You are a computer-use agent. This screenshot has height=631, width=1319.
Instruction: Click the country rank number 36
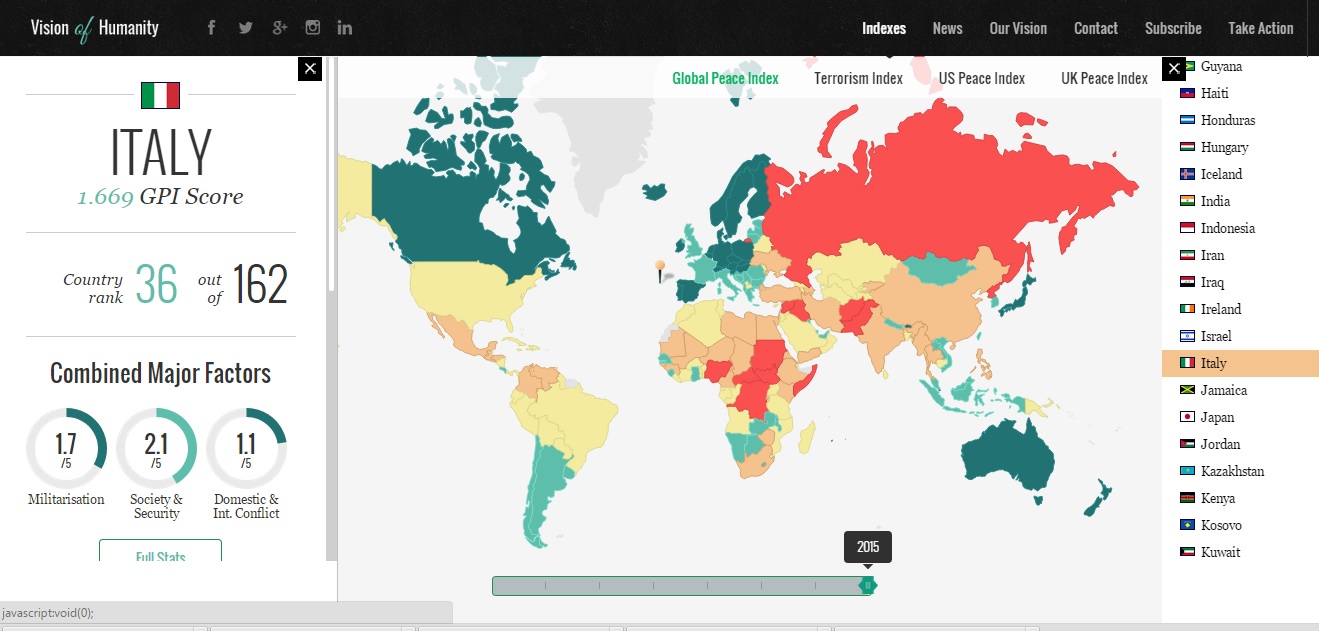click(x=156, y=285)
